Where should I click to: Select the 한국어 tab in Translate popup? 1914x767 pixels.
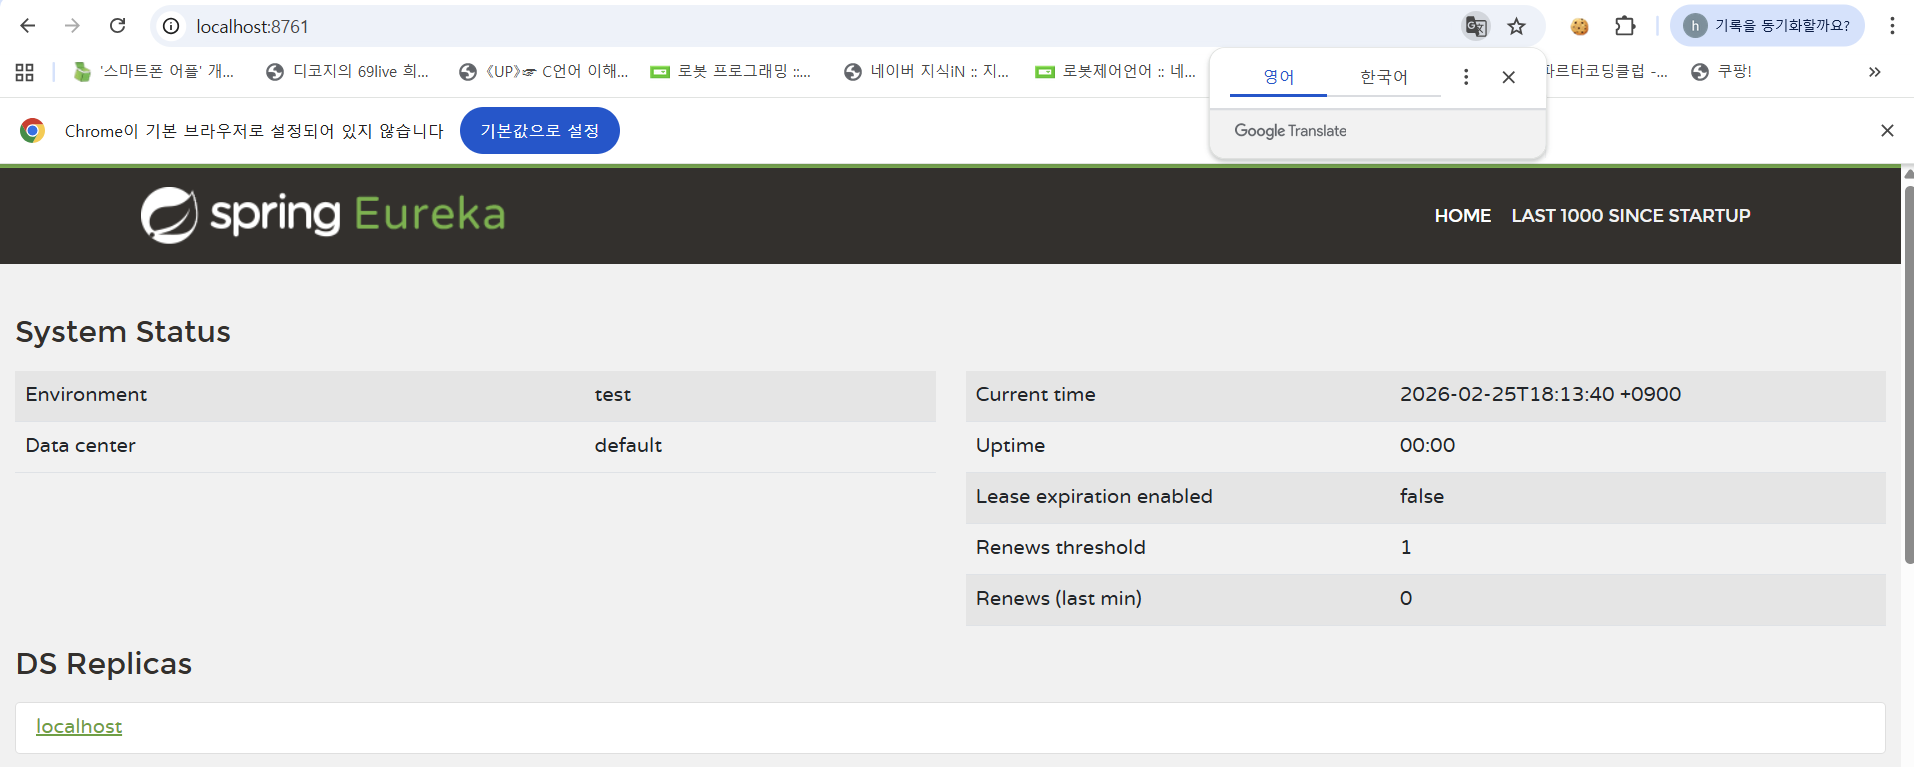[1384, 77]
